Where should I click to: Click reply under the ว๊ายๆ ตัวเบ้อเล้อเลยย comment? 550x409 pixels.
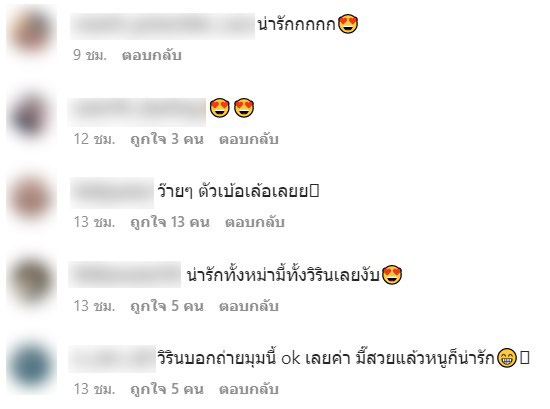[255, 222]
